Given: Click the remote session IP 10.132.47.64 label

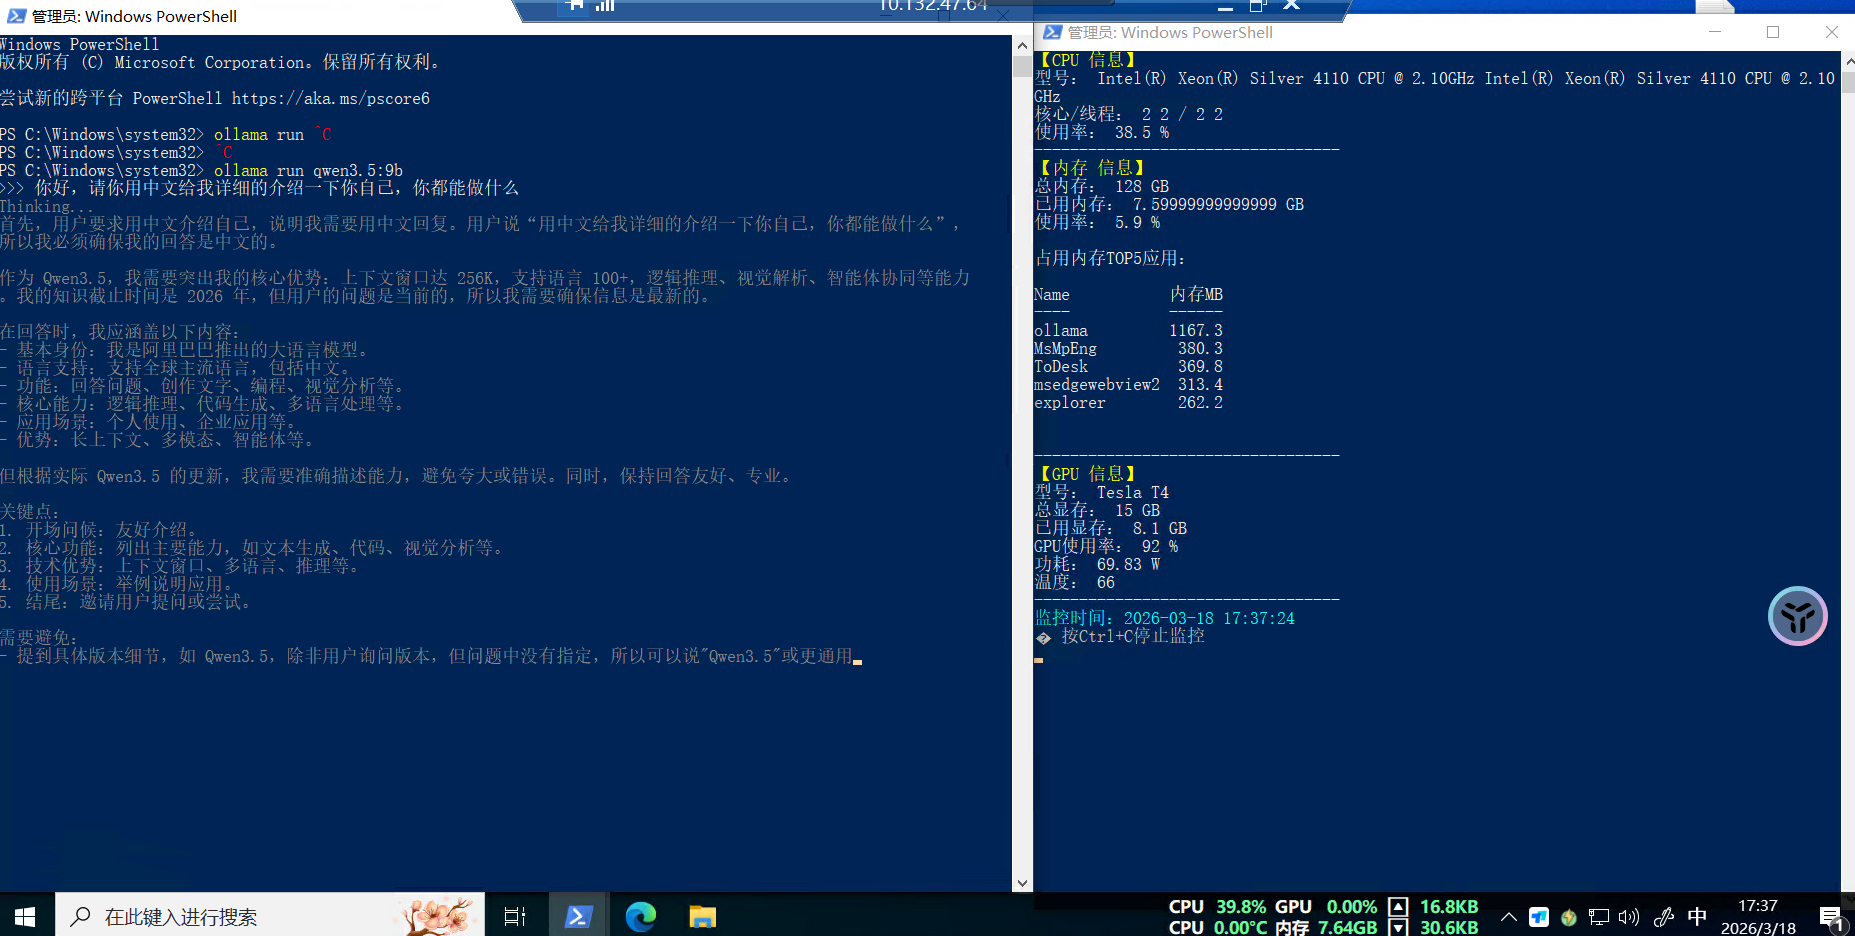Looking at the screenshot, I should pos(933,5).
